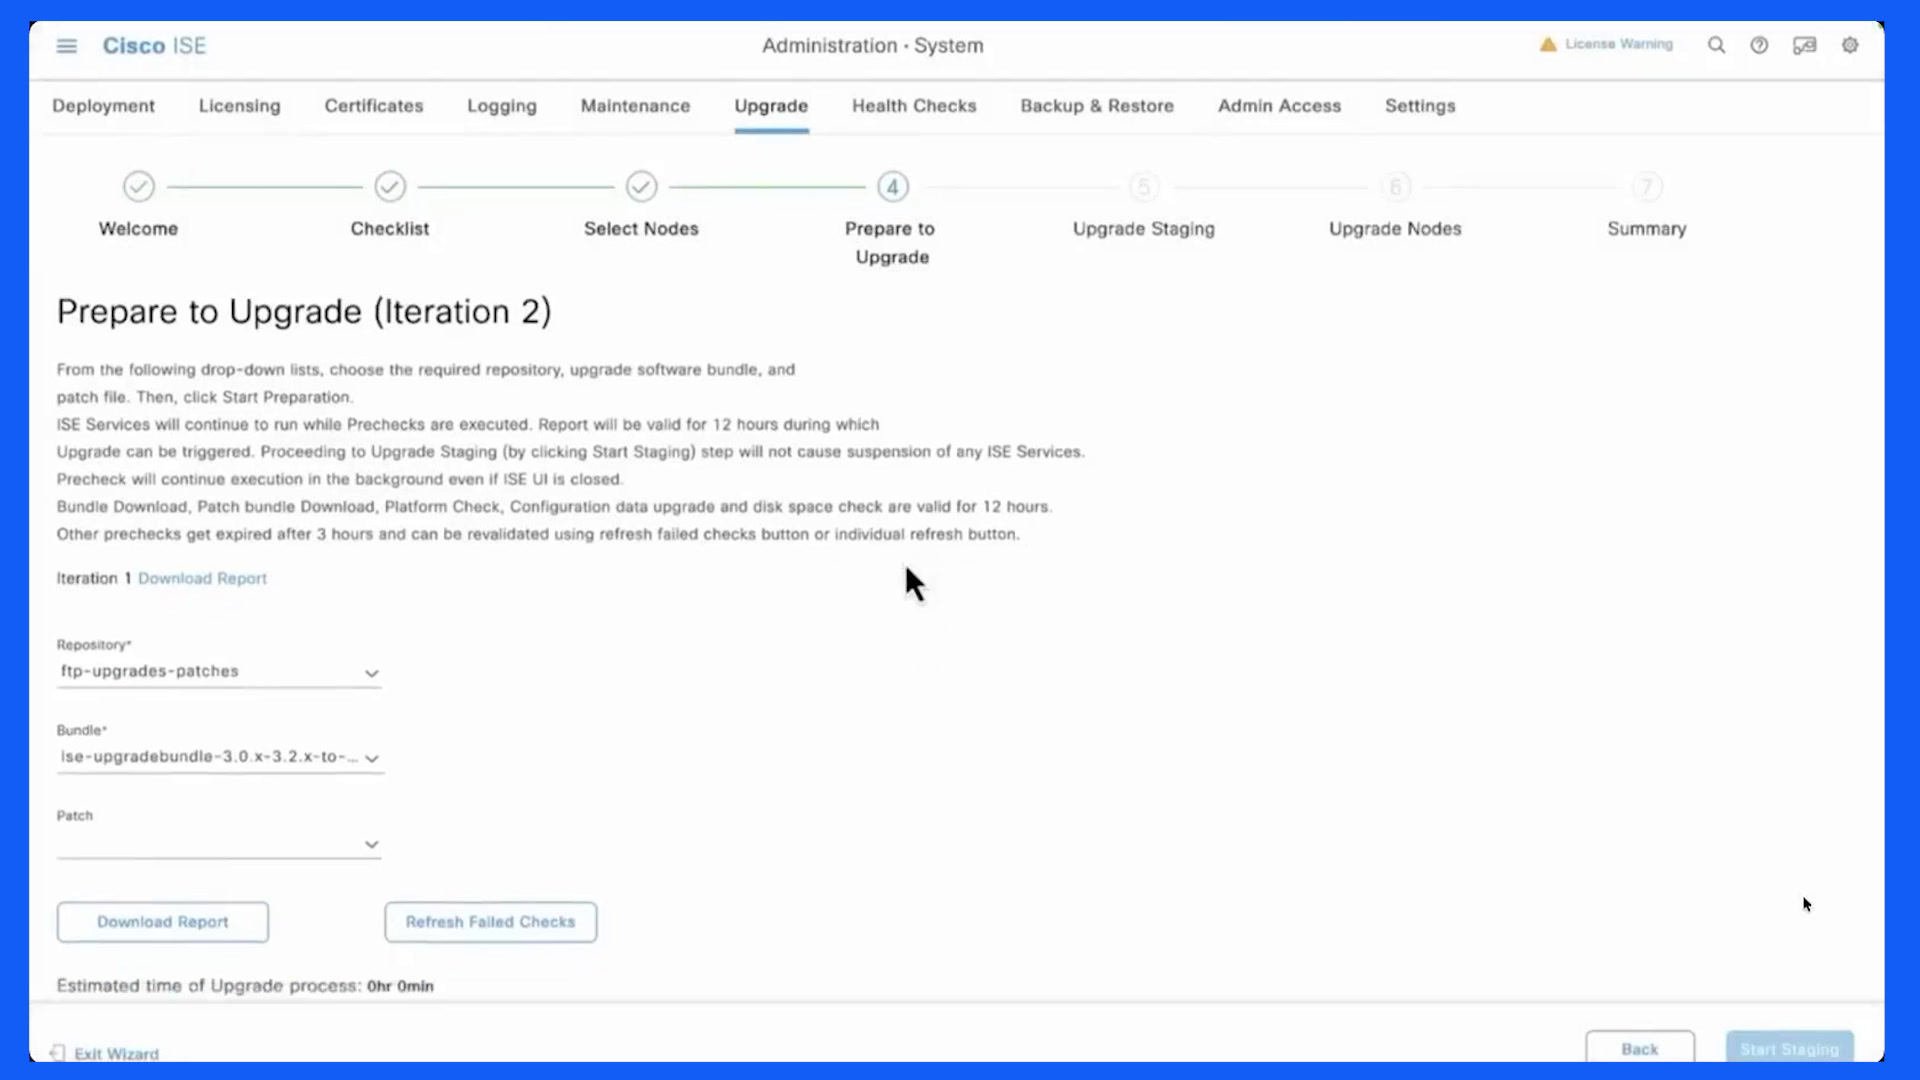Screen dimensions: 1920x1080
Task: Click the Back button
Action: click(x=1640, y=1048)
